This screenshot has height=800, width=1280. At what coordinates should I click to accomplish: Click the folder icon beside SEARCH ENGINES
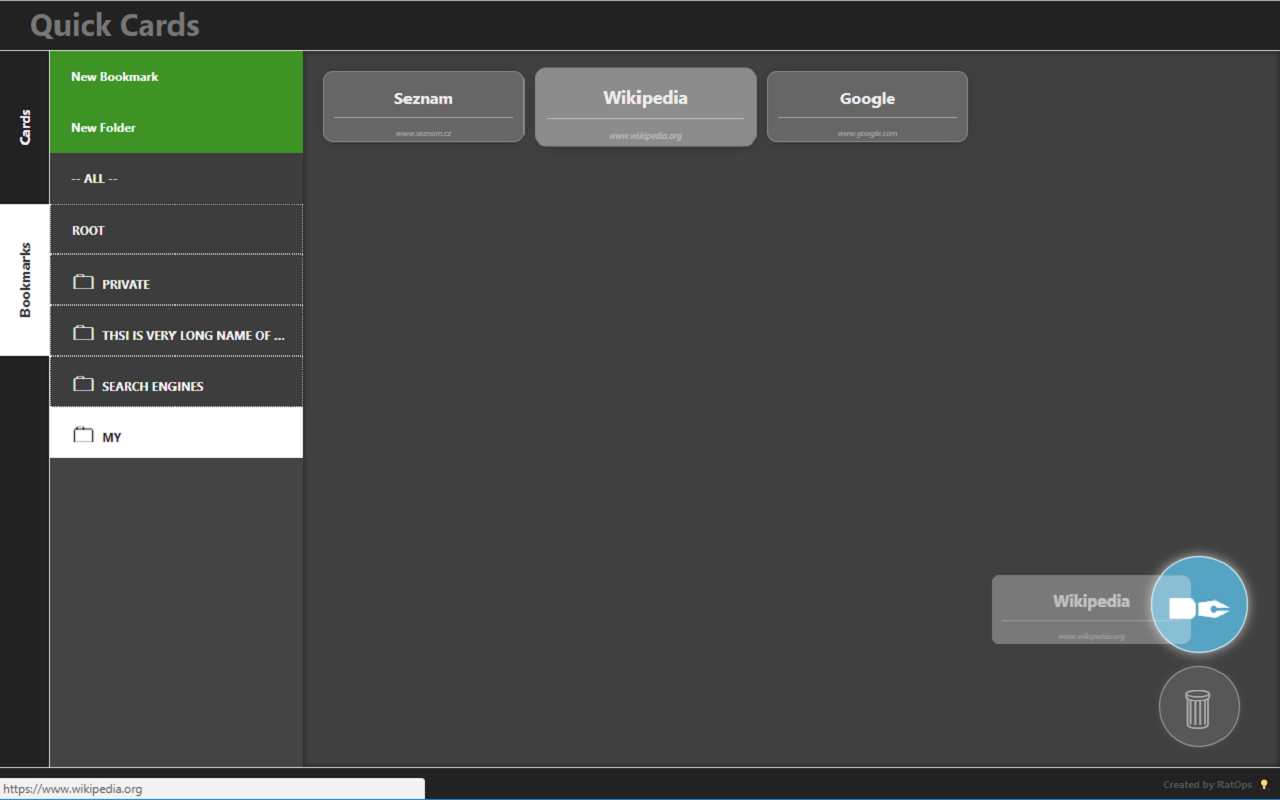pos(83,384)
